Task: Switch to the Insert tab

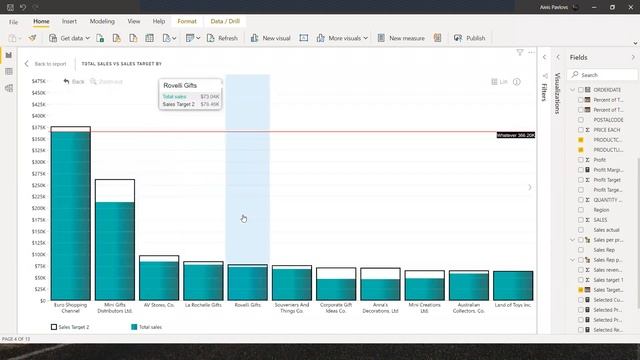Action: pyautogui.click(x=69, y=21)
